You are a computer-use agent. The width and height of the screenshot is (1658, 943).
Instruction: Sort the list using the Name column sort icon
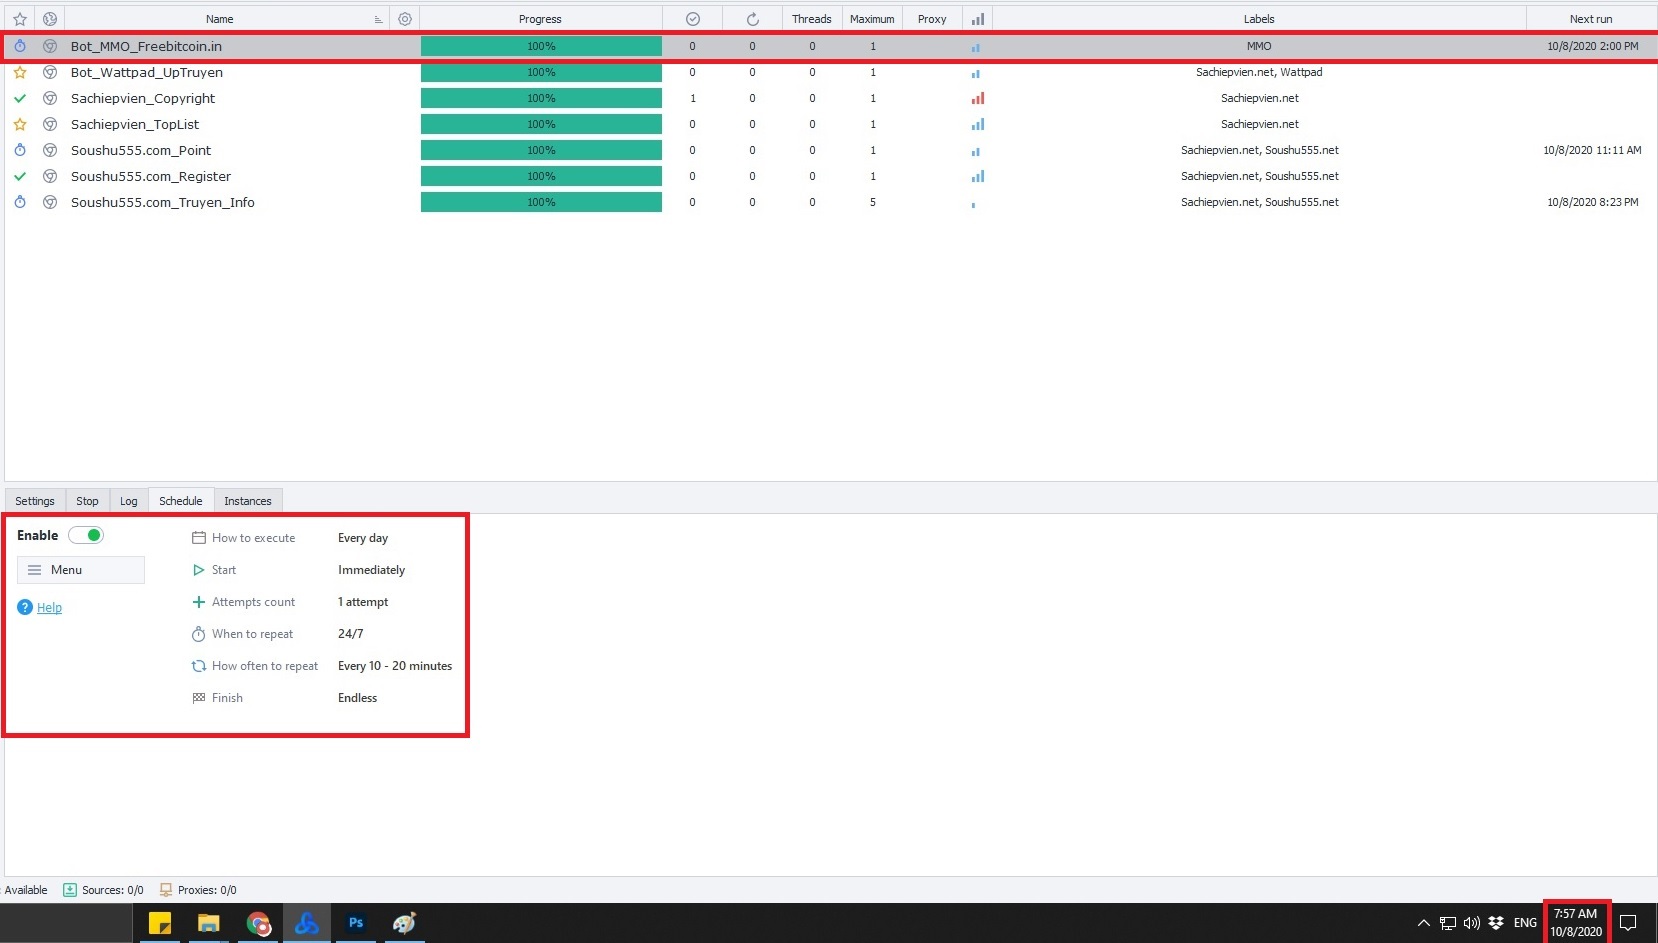coord(378,20)
